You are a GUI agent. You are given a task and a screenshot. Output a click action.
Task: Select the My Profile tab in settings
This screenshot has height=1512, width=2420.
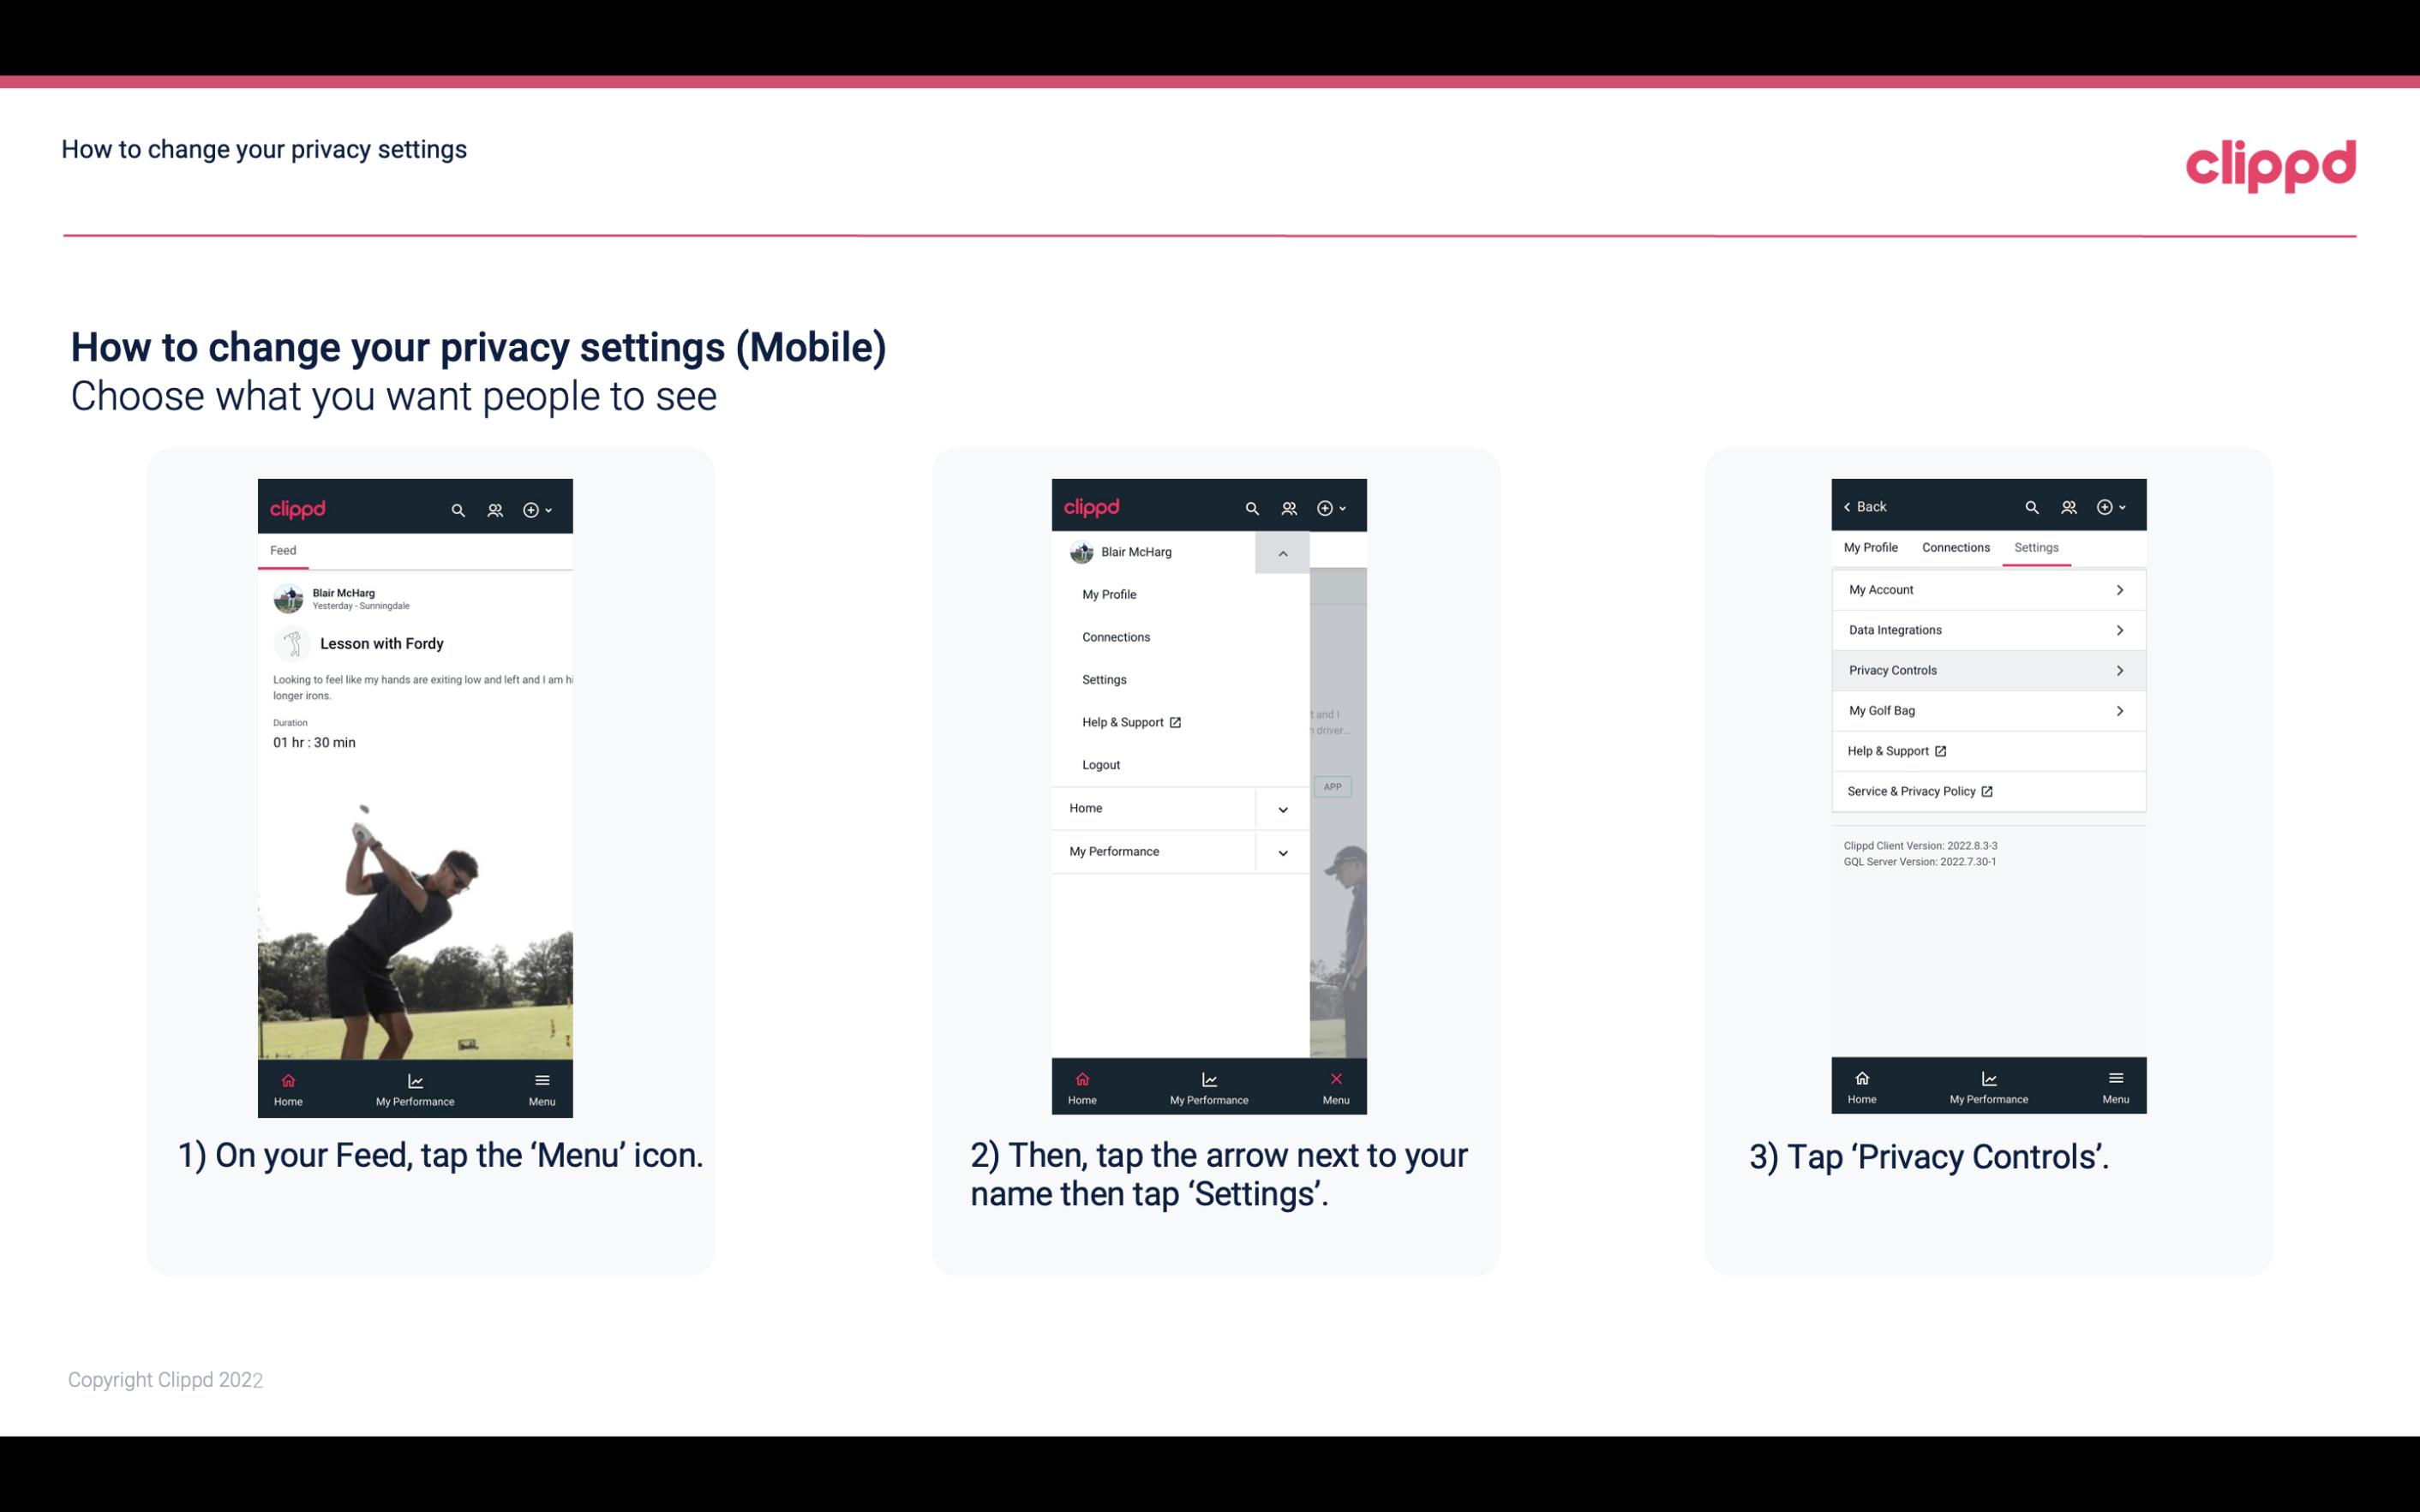pyautogui.click(x=1873, y=547)
